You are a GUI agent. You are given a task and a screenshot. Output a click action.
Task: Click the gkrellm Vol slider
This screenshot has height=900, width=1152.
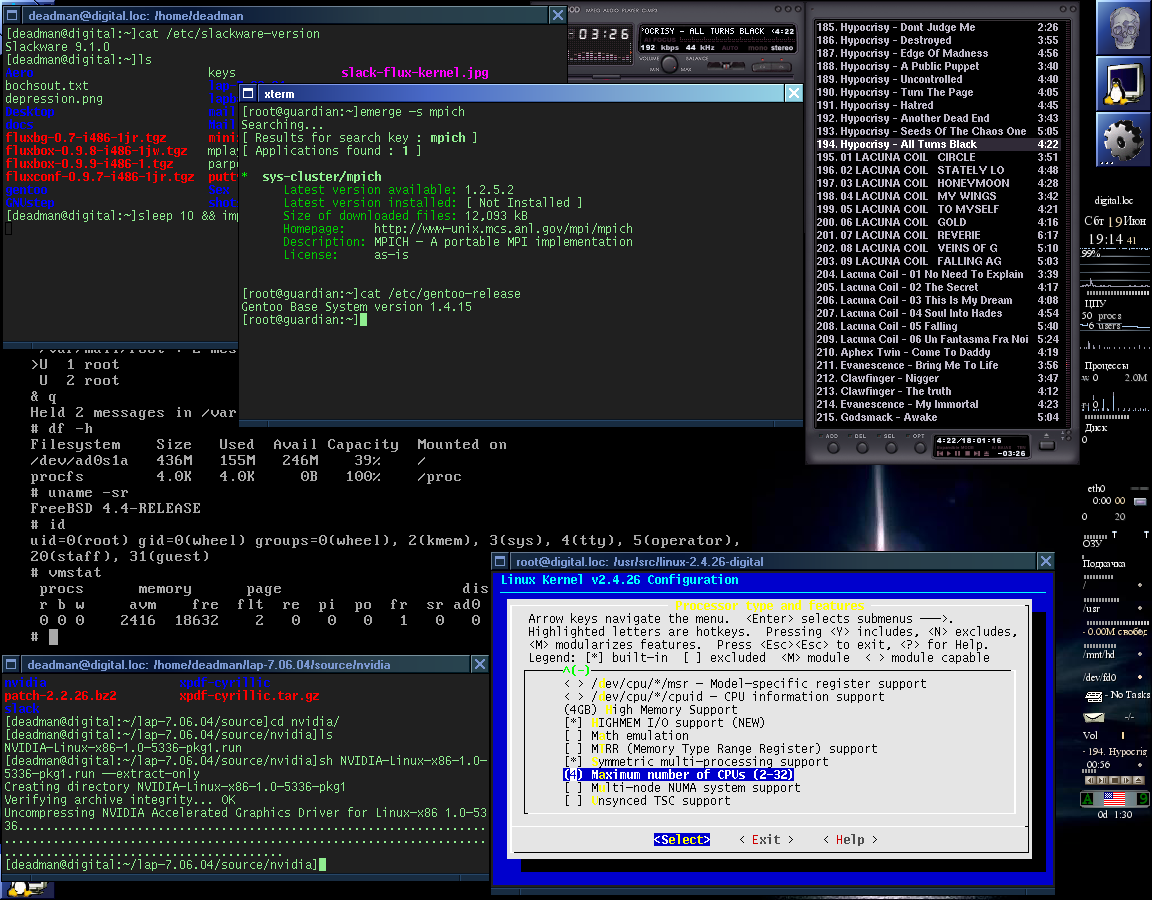click(x=1123, y=735)
